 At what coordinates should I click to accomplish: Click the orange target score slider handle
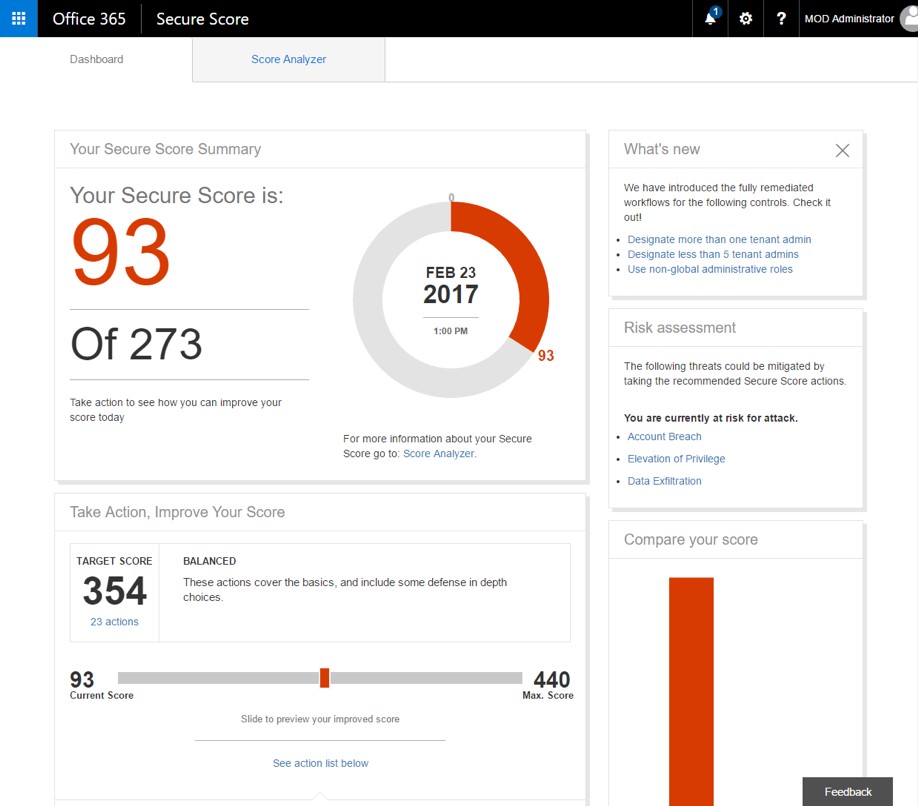pyautogui.click(x=324, y=678)
